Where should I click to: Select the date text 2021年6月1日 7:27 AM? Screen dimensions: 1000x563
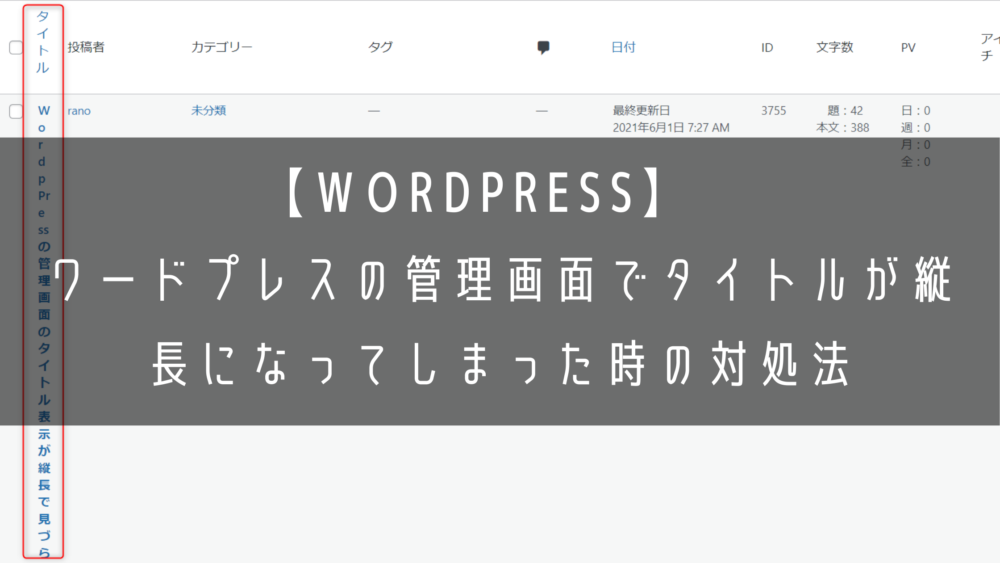[x=671, y=128]
